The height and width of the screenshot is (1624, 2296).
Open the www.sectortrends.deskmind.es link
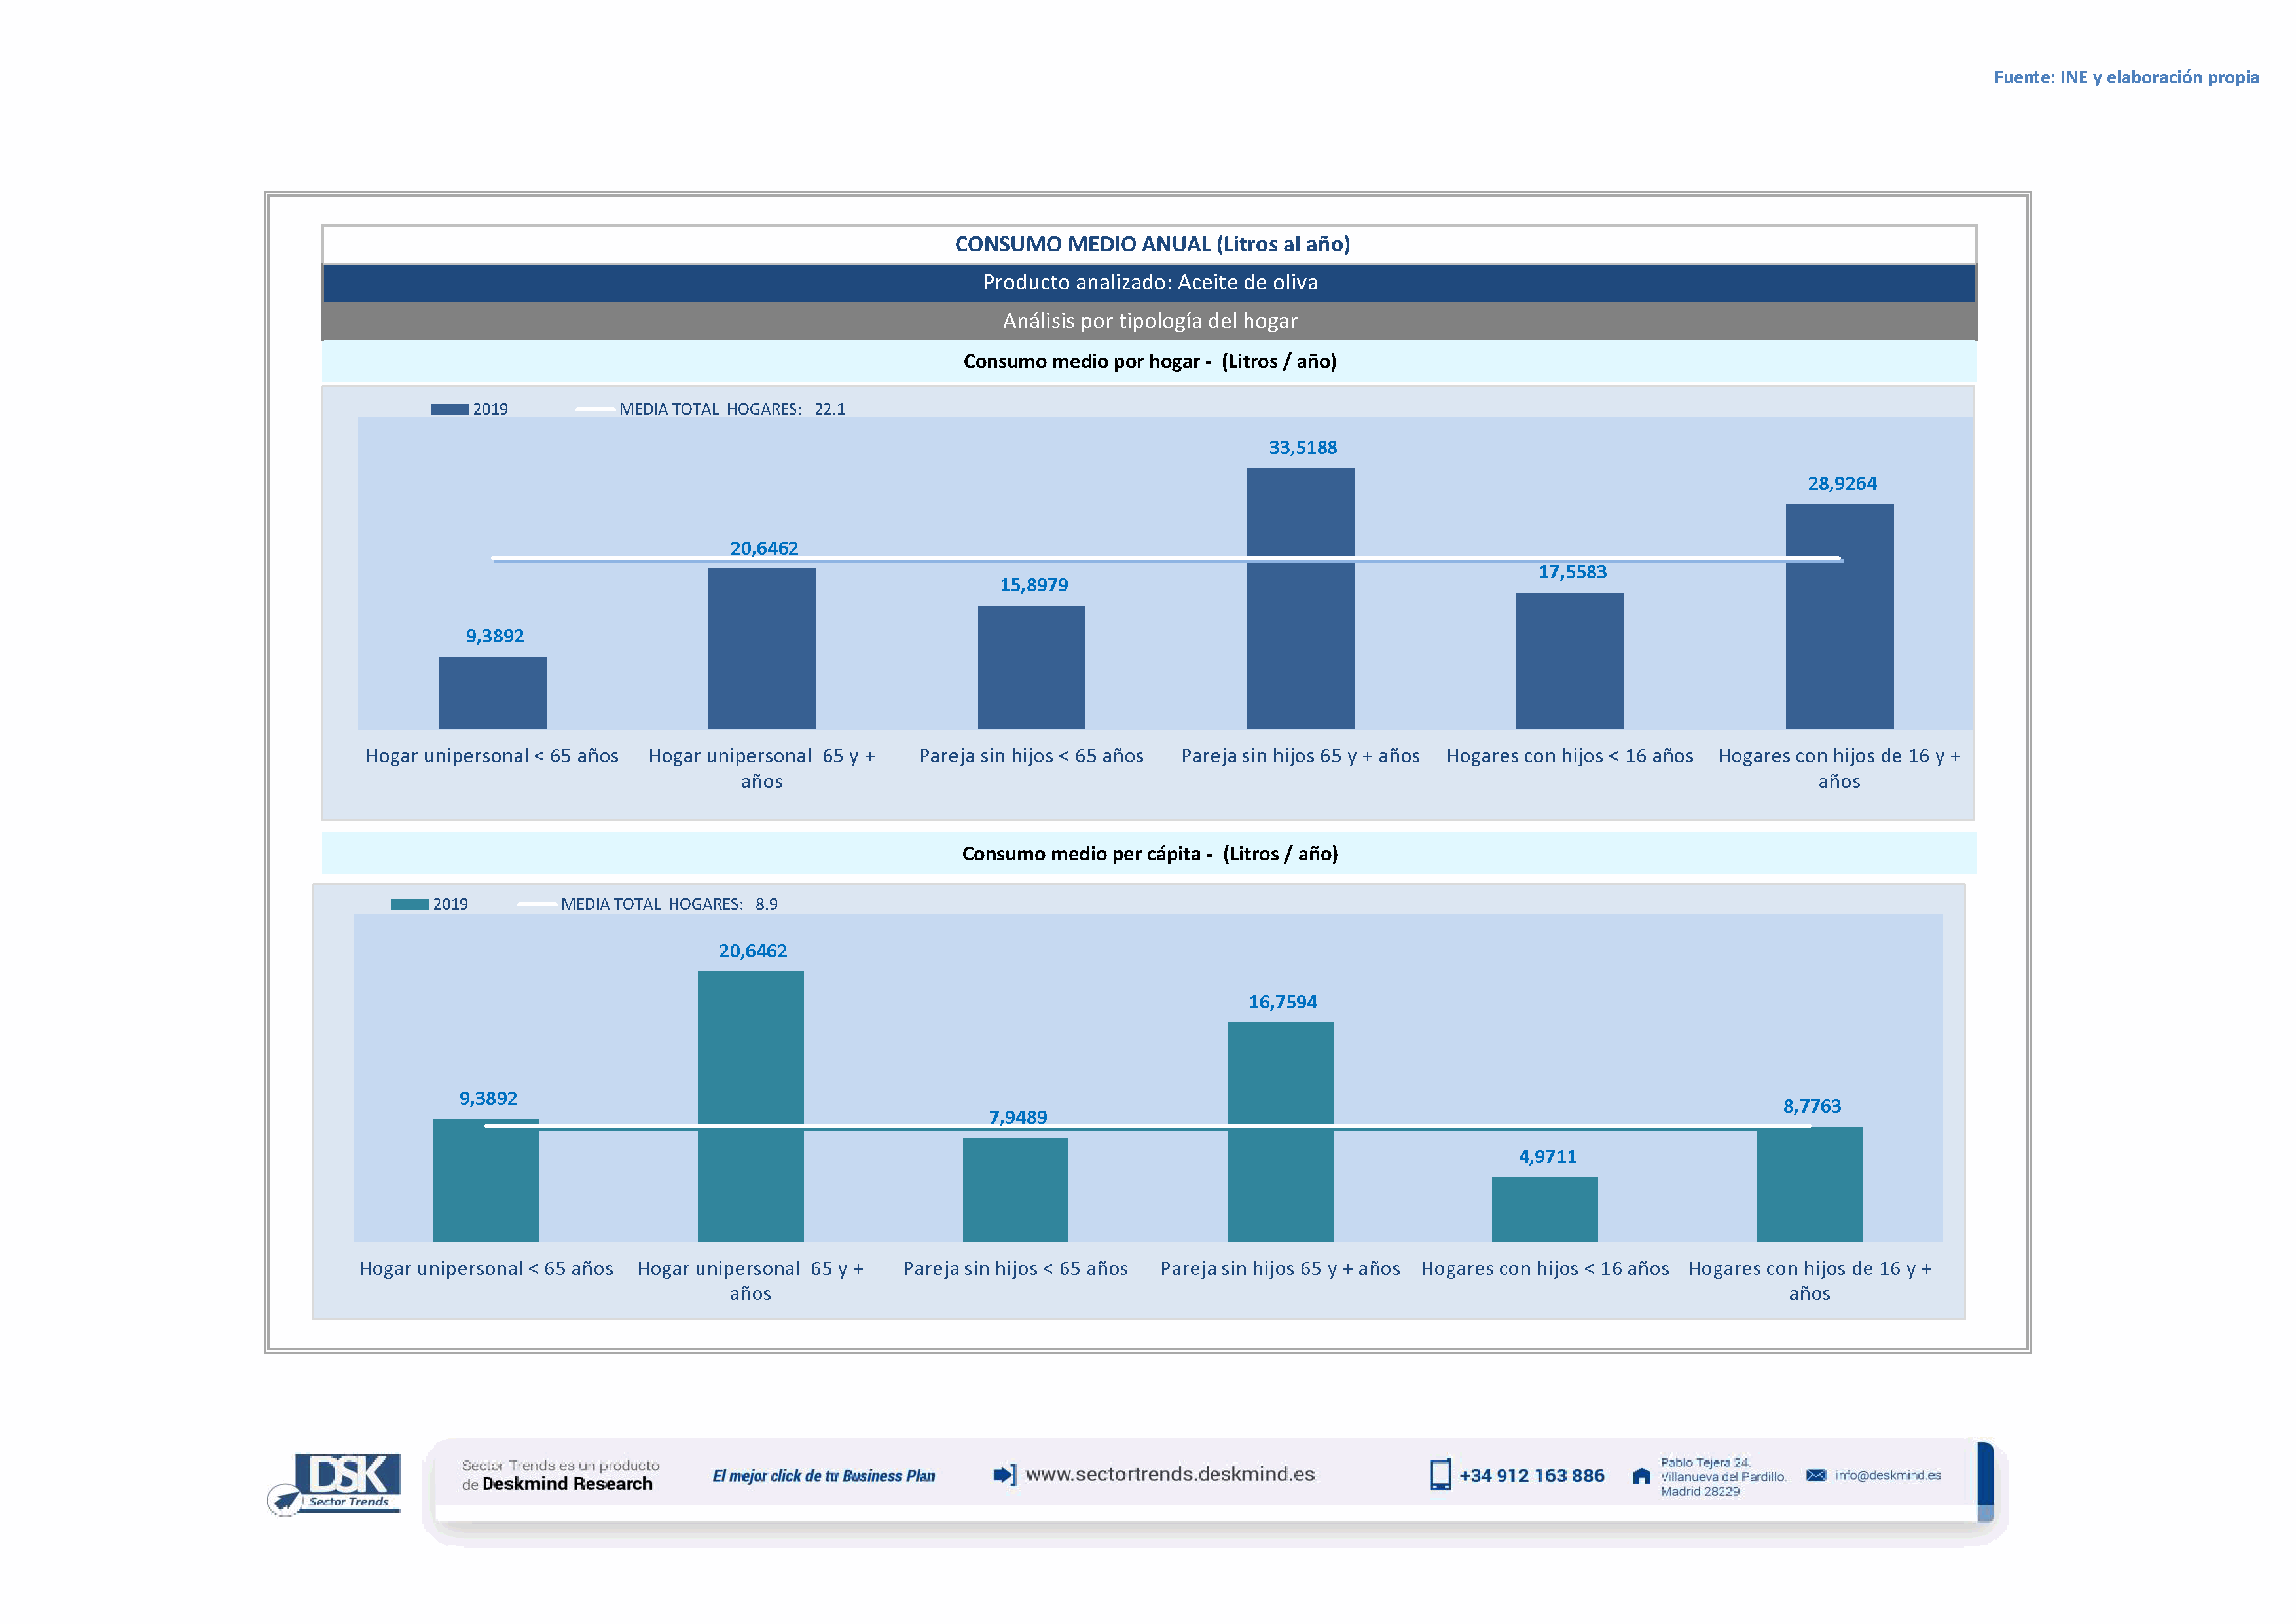click(1170, 1474)
